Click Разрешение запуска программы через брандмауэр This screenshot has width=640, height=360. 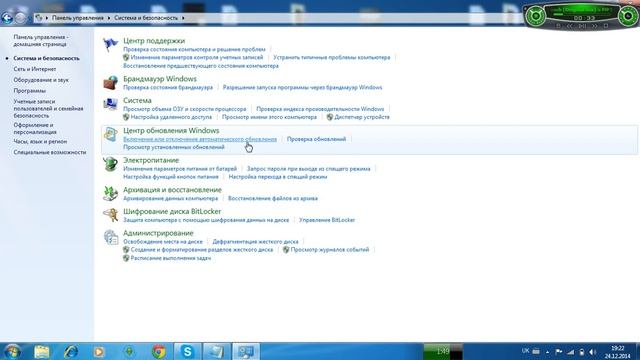pyautogui.click(x=302, y=87)
